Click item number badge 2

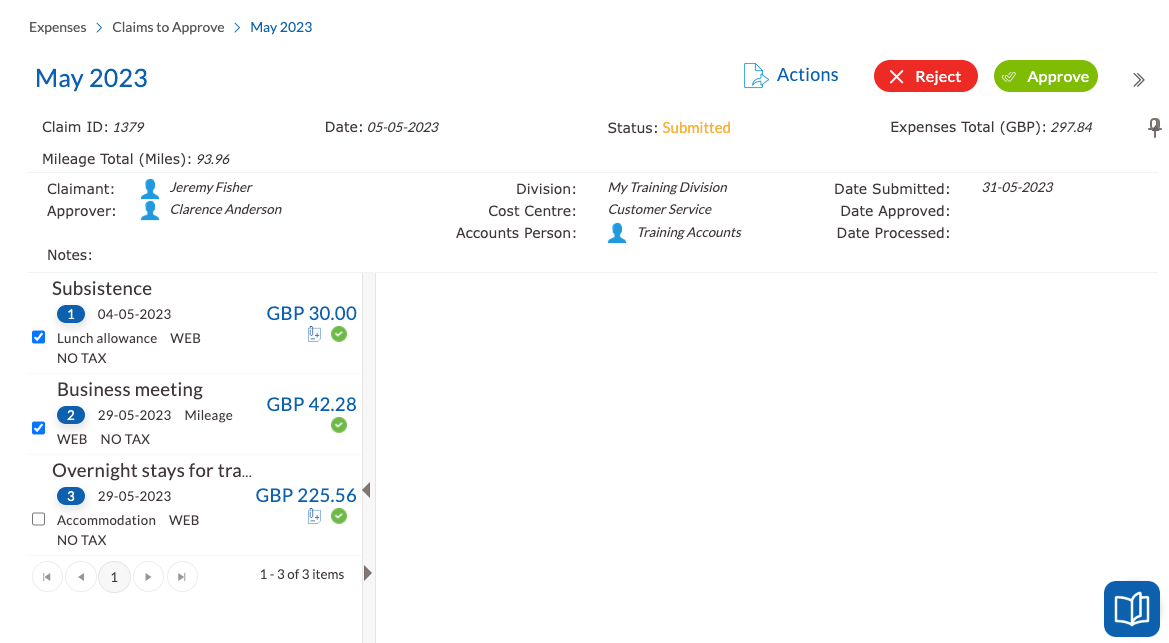coord(71,415)
